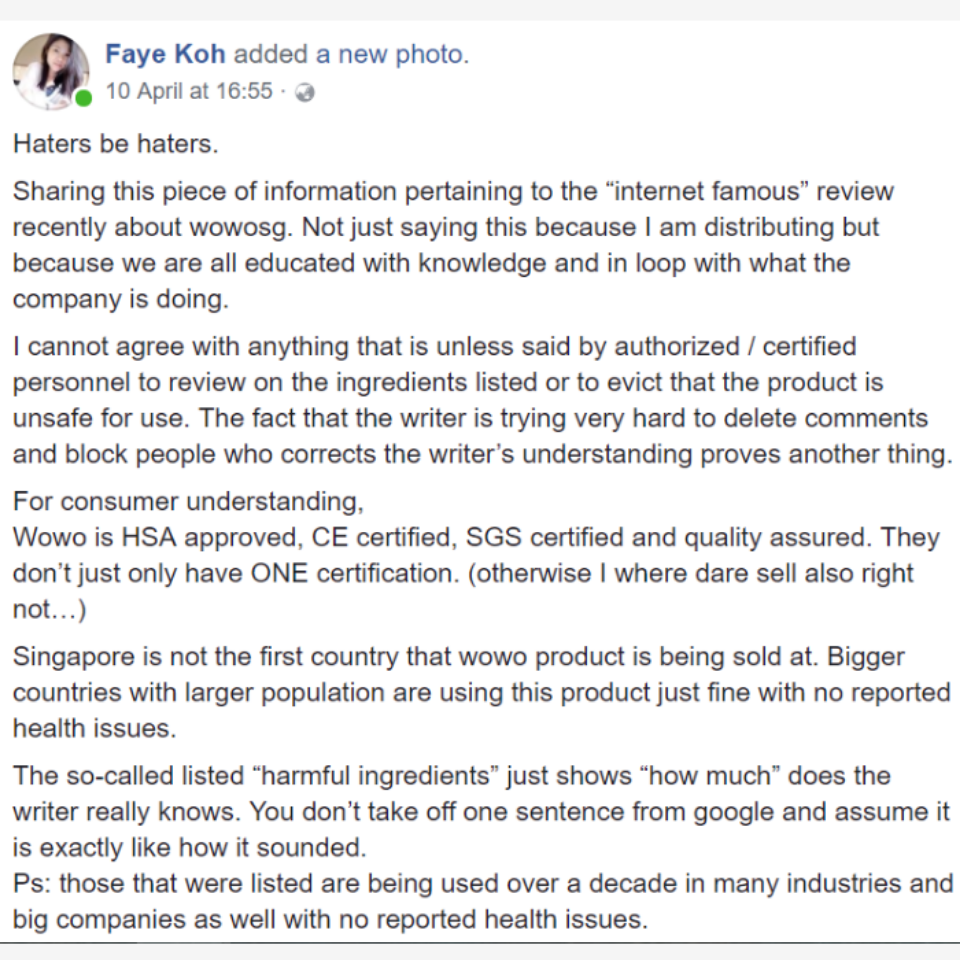Click the paragraph starting 'Singapore is not'
The height and width of the screenshot is (960, 960).
coord(481,692)
